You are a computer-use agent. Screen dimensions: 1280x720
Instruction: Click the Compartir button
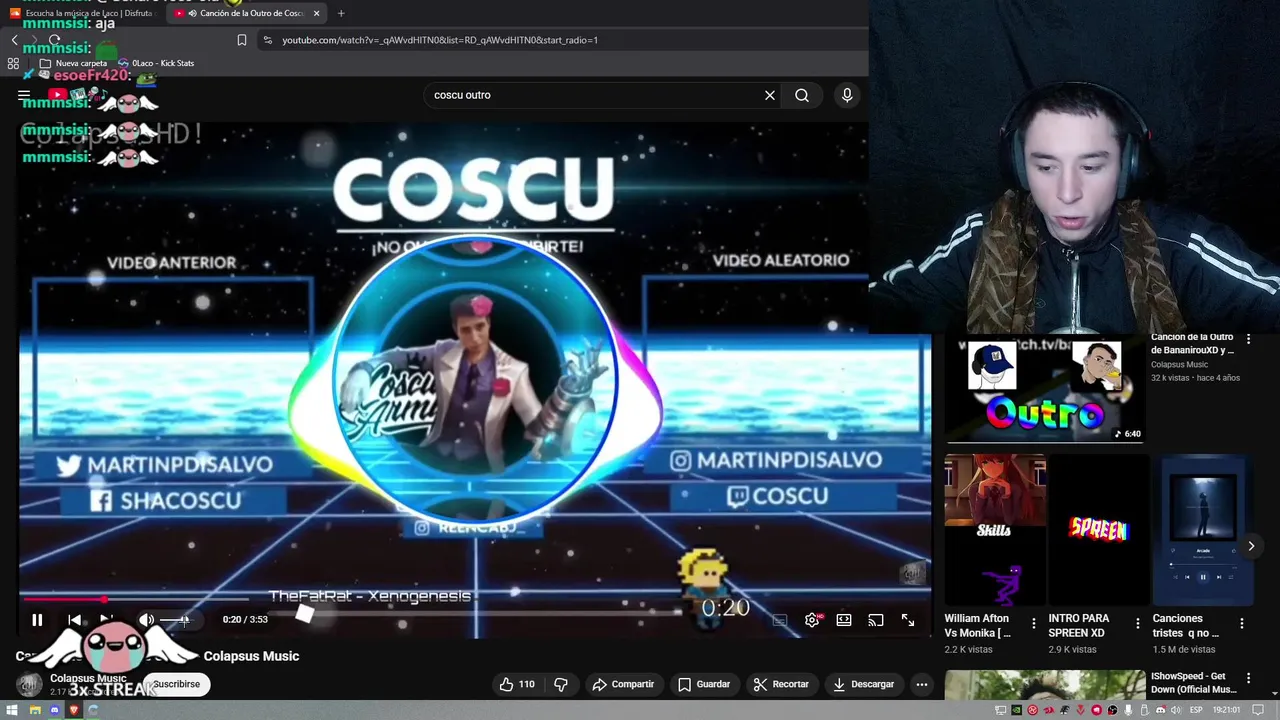coord(623,684)
